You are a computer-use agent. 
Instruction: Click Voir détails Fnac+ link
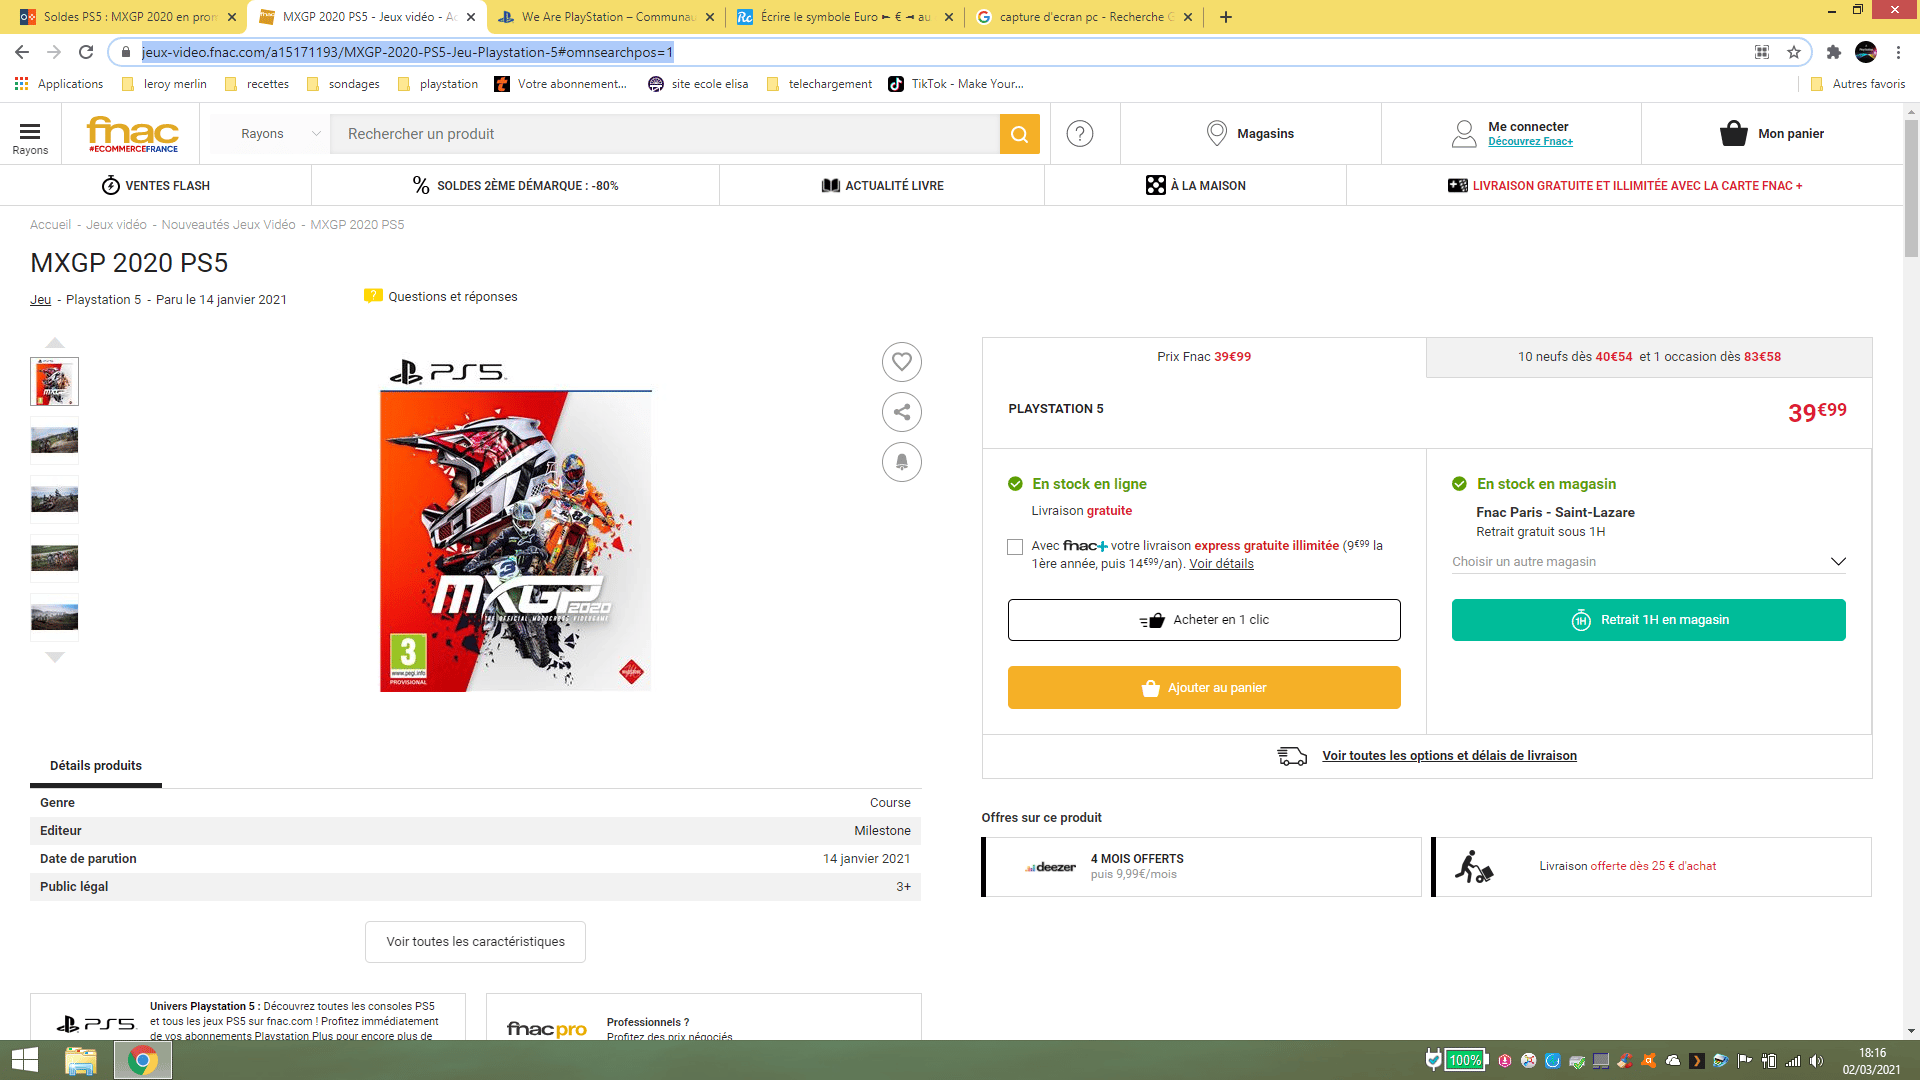point(1221,564)
